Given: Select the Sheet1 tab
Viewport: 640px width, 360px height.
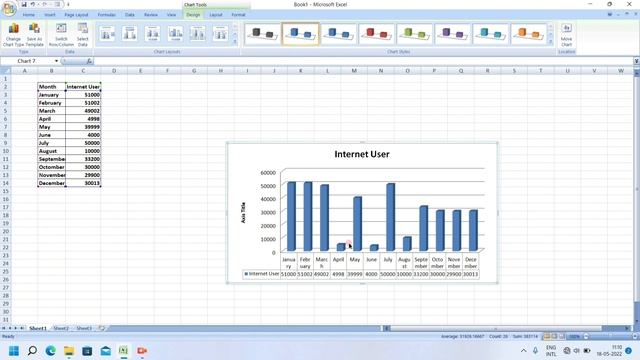Looking at the screenshot, I should tap(38, 329).
